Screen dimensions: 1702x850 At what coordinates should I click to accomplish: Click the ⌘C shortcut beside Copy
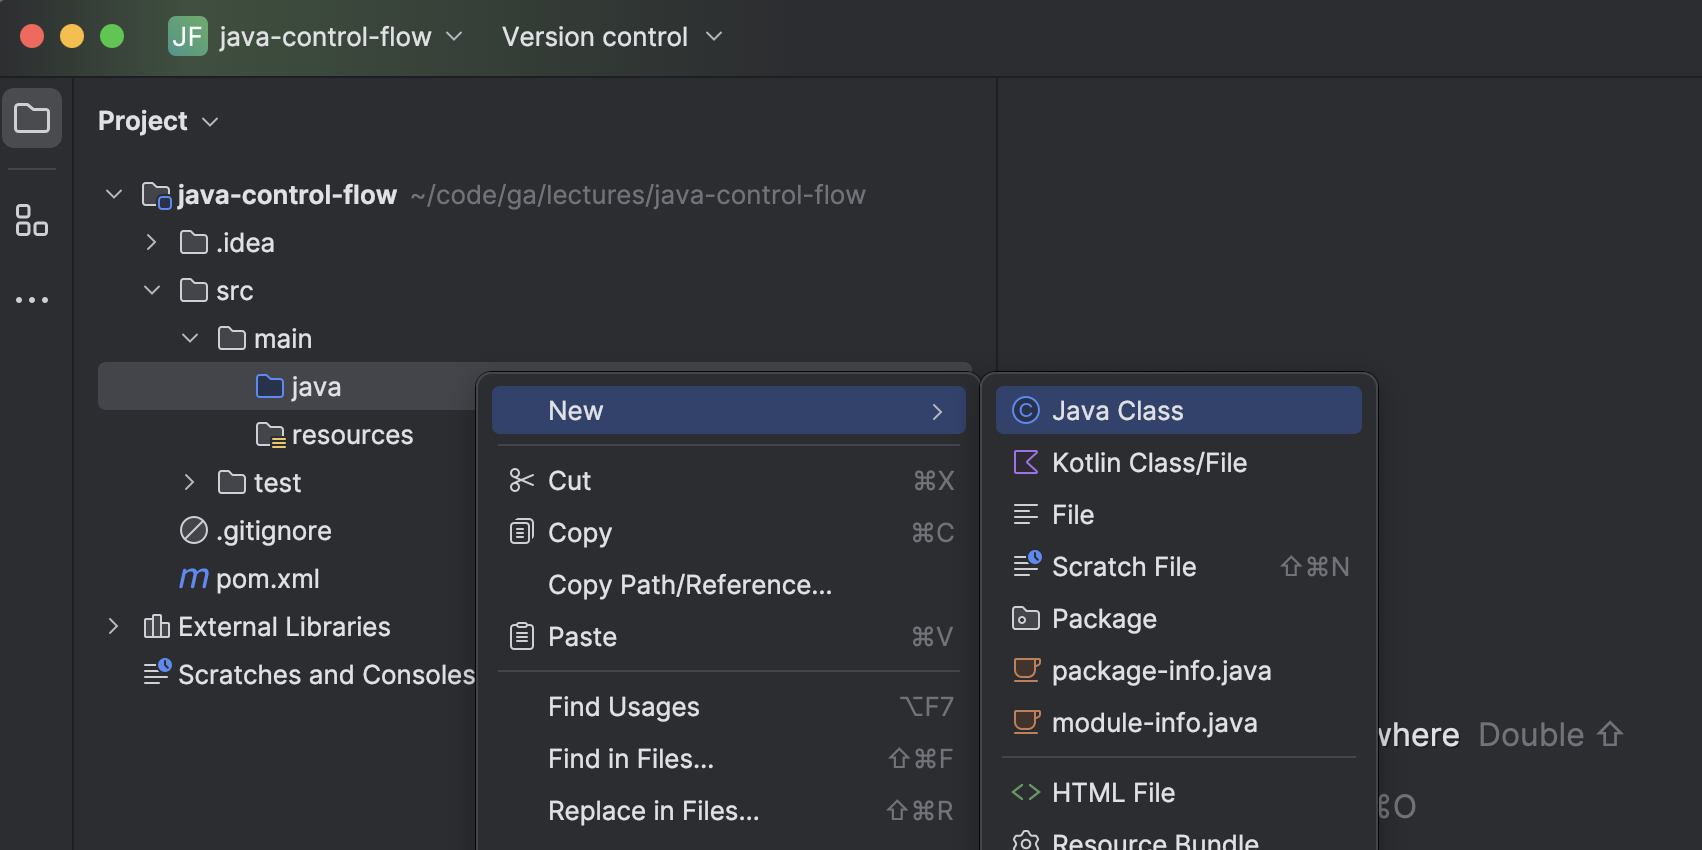[x=932, y=533]
